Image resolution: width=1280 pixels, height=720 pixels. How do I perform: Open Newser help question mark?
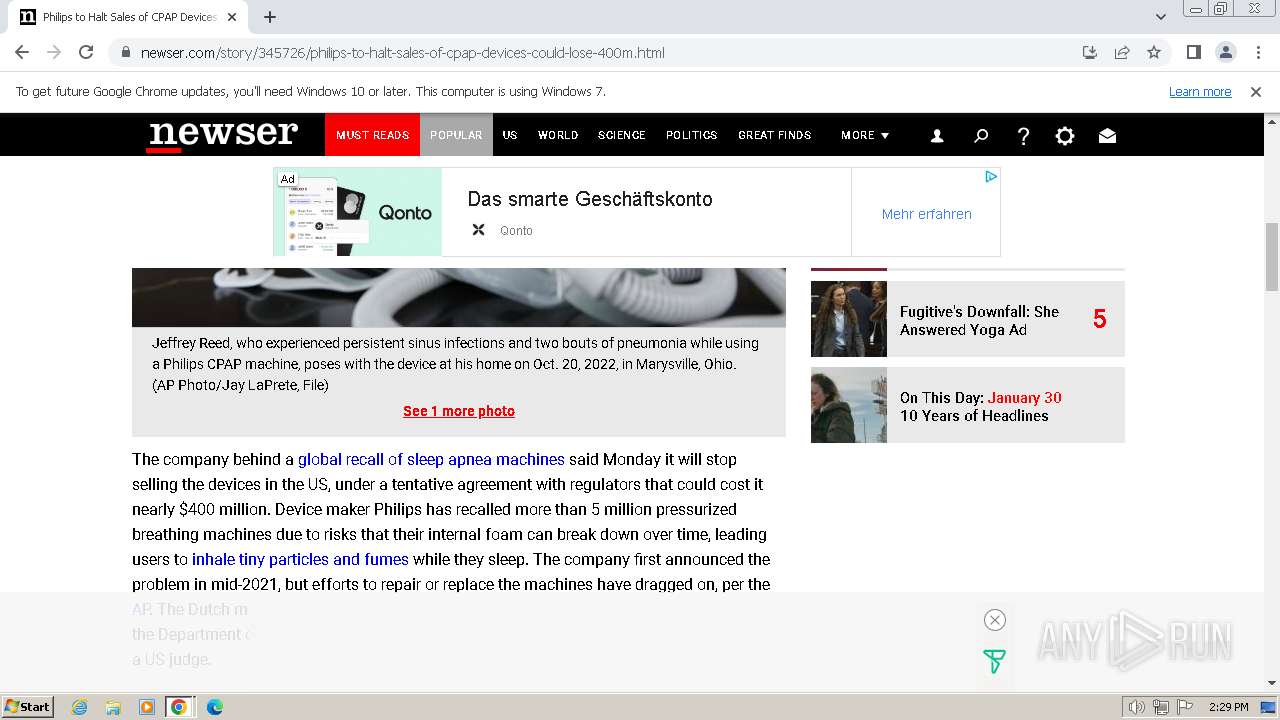point(1023,136)
